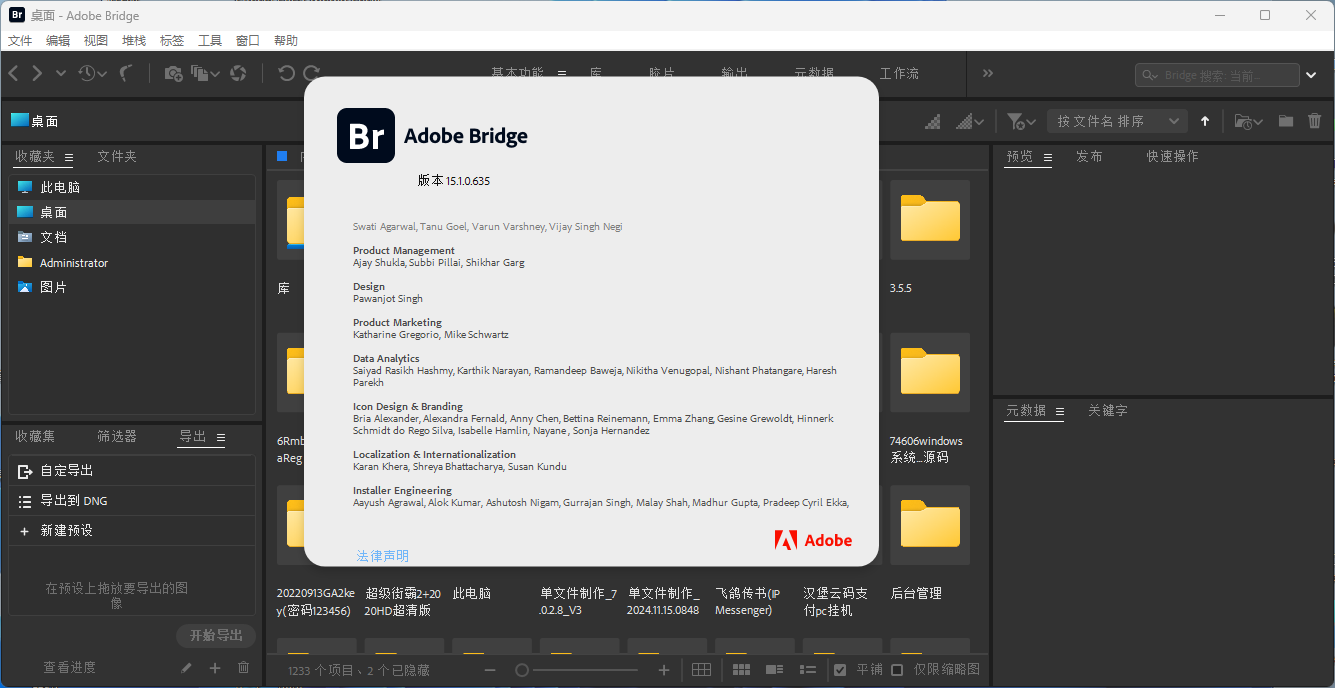
Task: Open the history dropdown chevron next to forward
Action: tap(61, 73)
